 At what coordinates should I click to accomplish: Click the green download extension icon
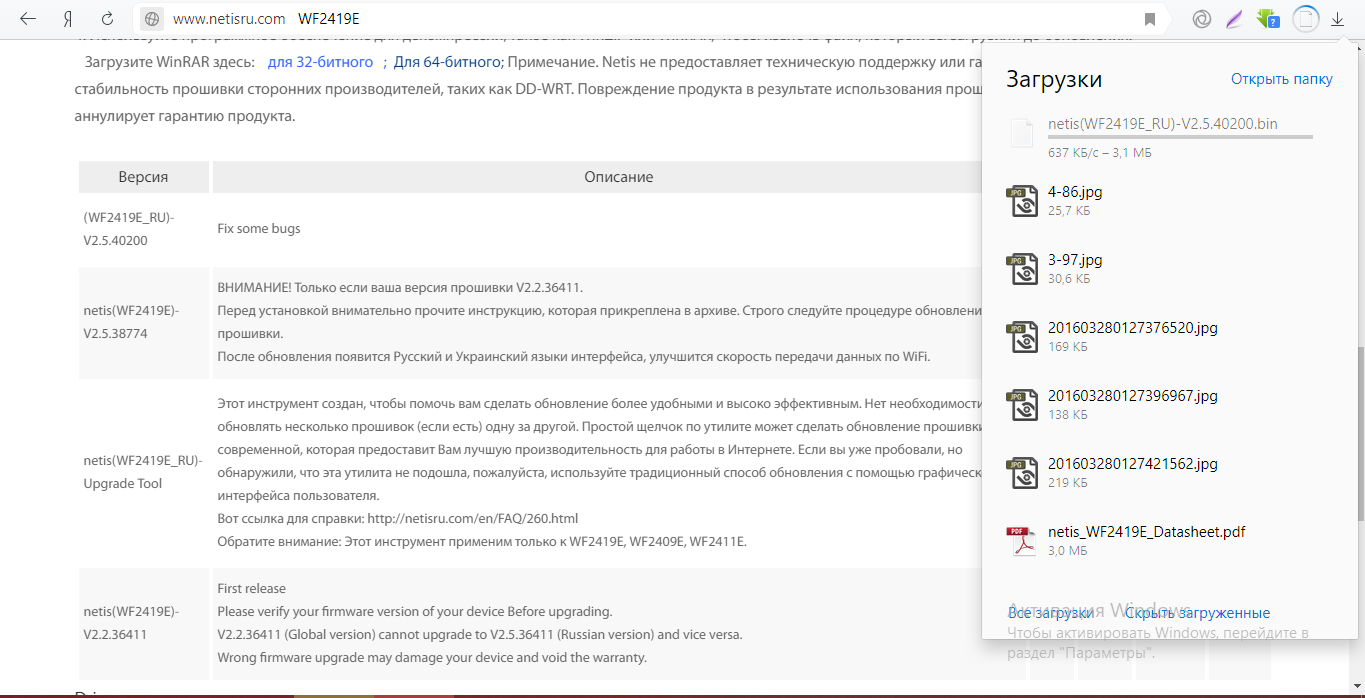1268,19
